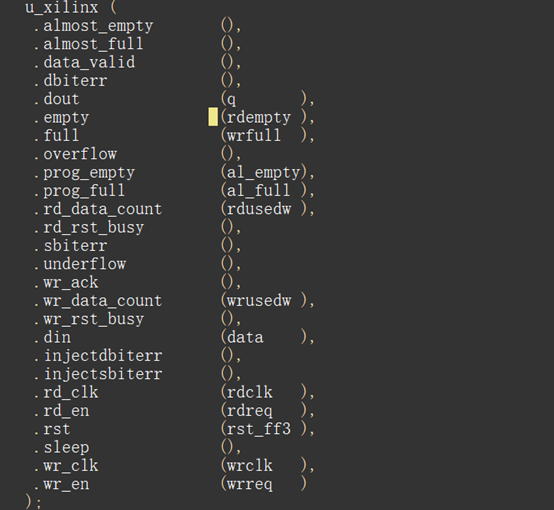Image resolution: width=554 pixels, height=510 pixels.
Task: Place the cursor on the almost_empty port
Action: coord(98,26)
